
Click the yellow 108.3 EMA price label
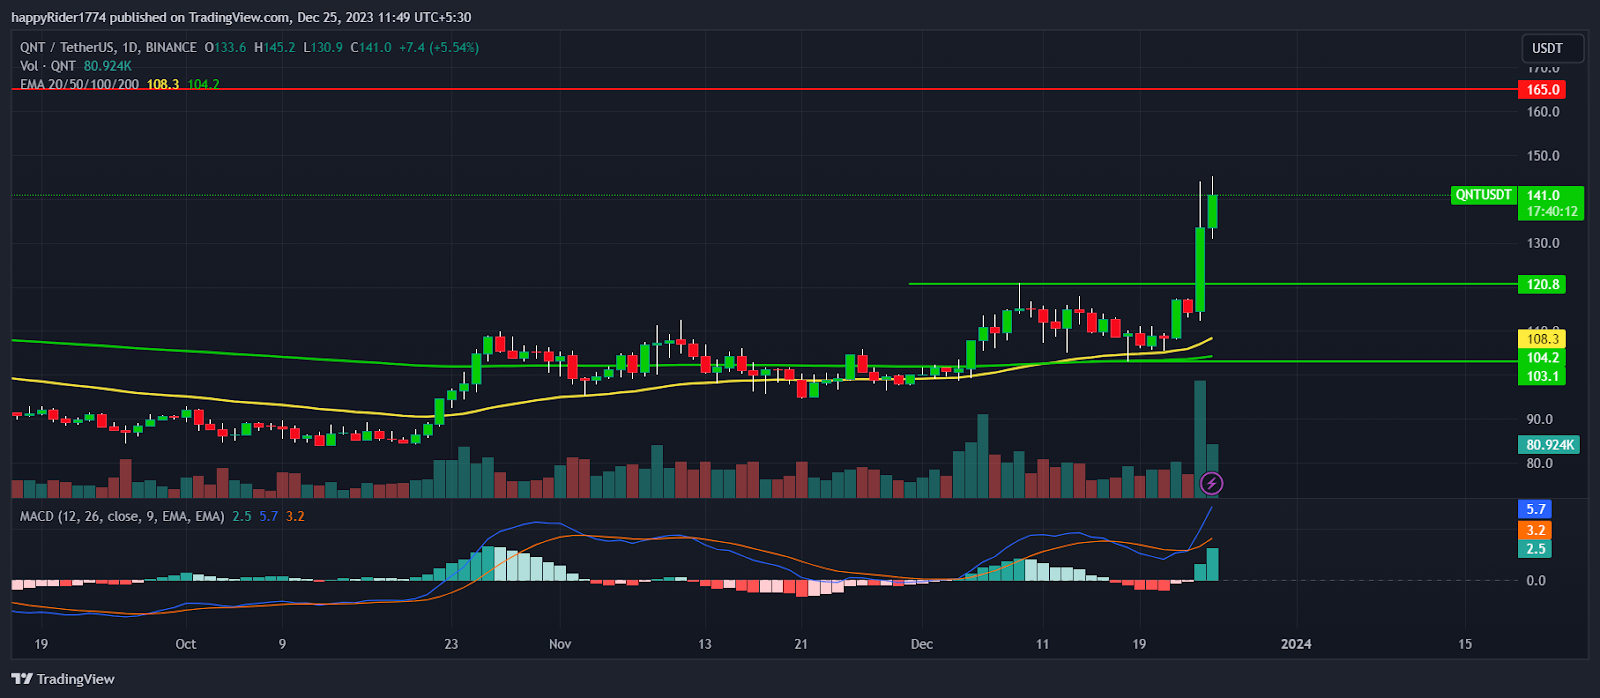pyautogui.click(x=1542, y=339)
